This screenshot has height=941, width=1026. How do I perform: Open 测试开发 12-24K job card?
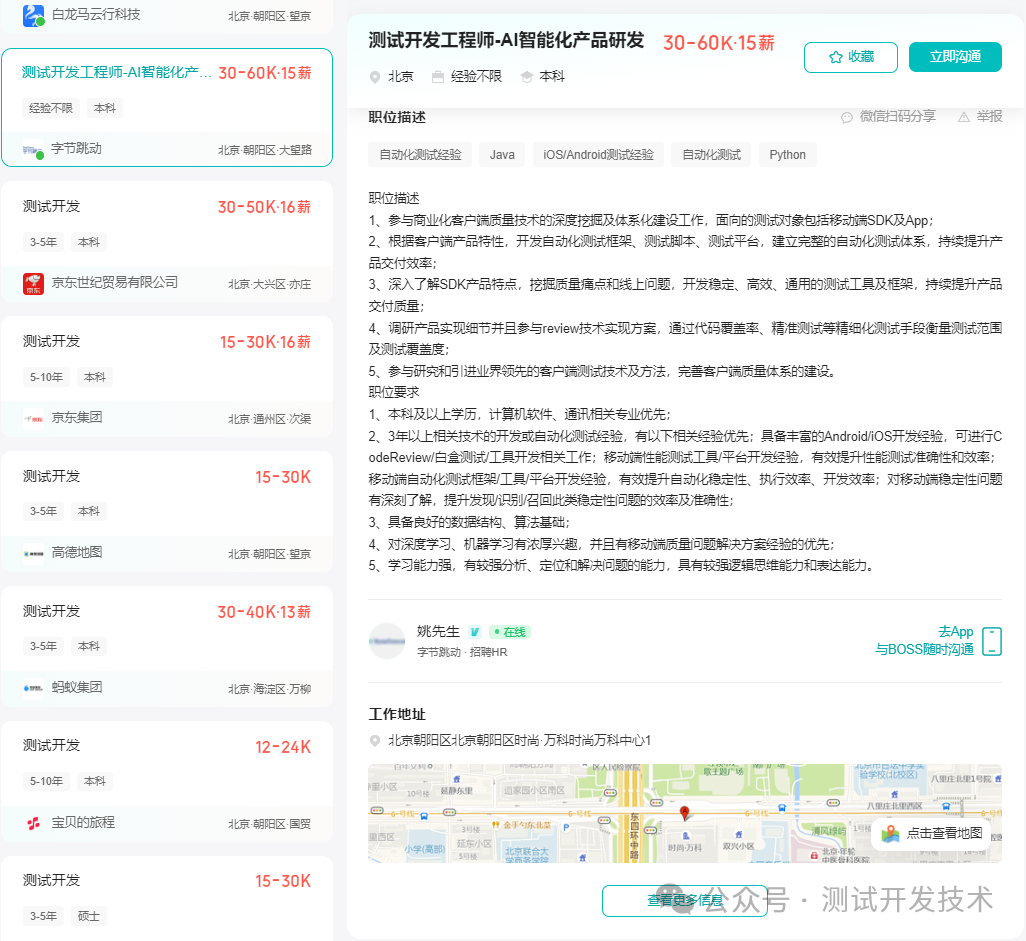(167, 781)
